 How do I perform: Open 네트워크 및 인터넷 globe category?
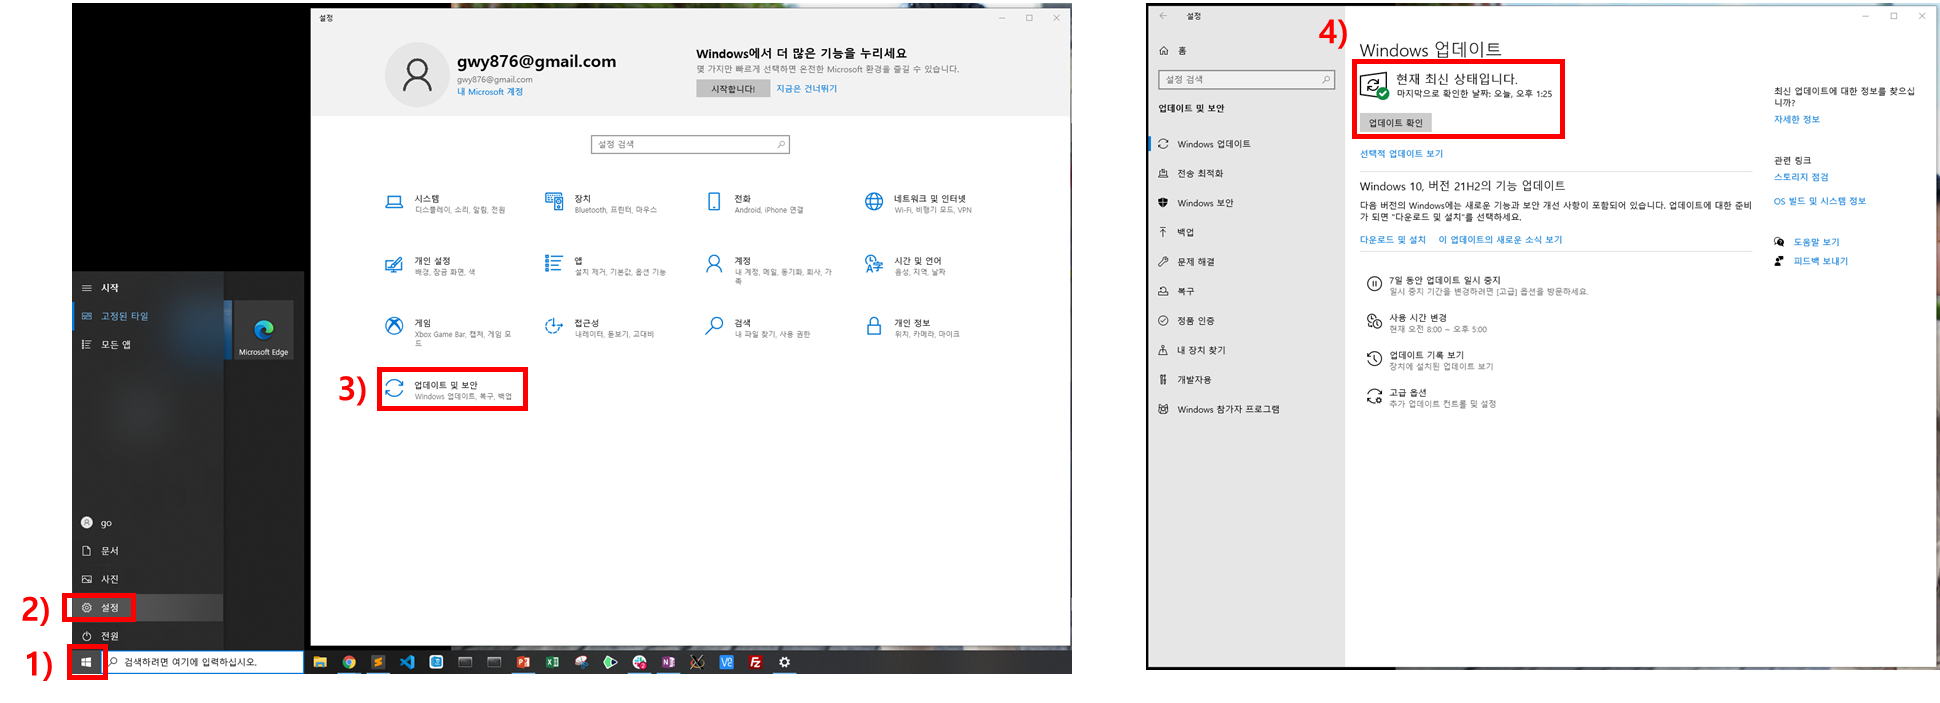918,203
